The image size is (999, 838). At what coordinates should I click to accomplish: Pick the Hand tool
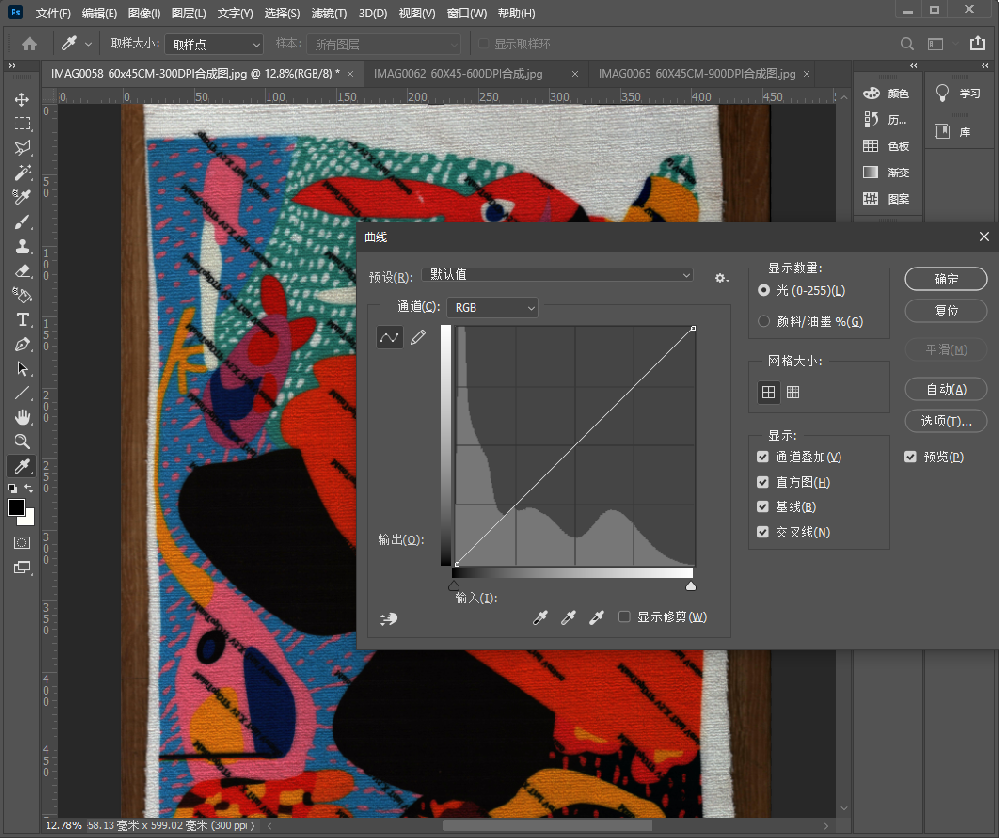coord(22,417)
